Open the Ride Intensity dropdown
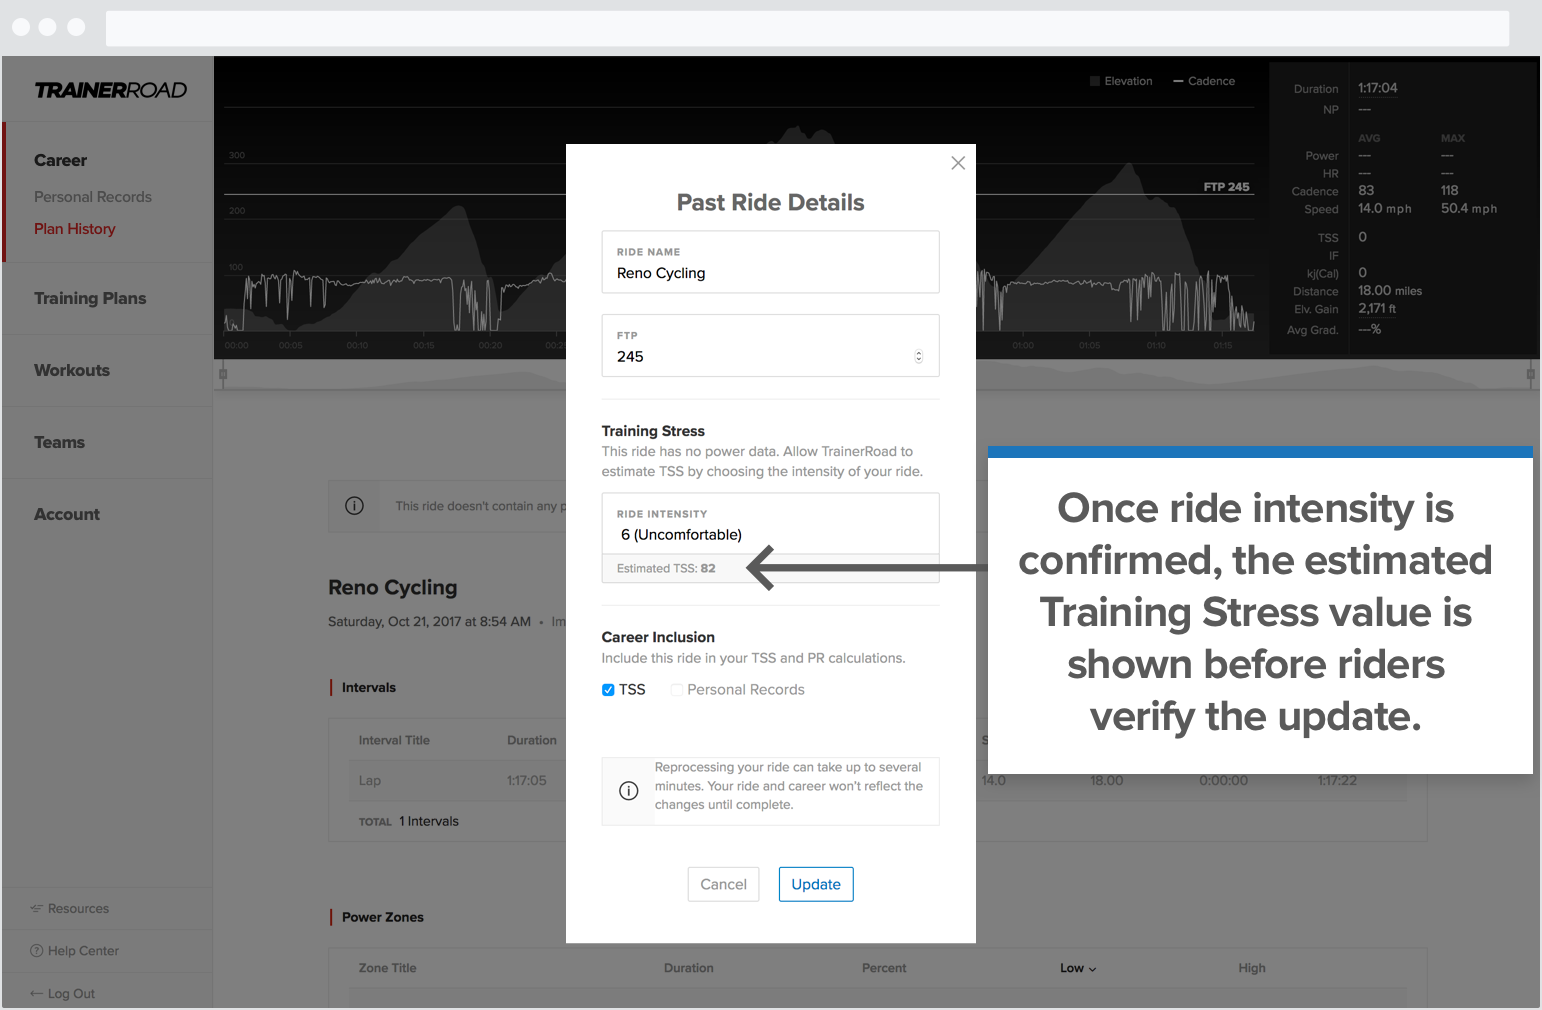The width and height of the screenshot is (1542, 1010). coord(770,524)
